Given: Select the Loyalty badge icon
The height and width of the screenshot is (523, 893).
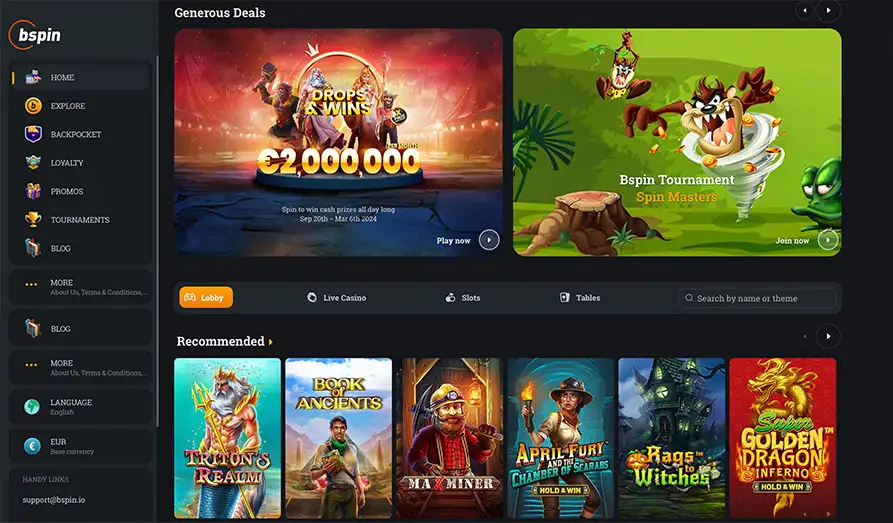Looking at the screenshot, I should (x=33, y=163).
